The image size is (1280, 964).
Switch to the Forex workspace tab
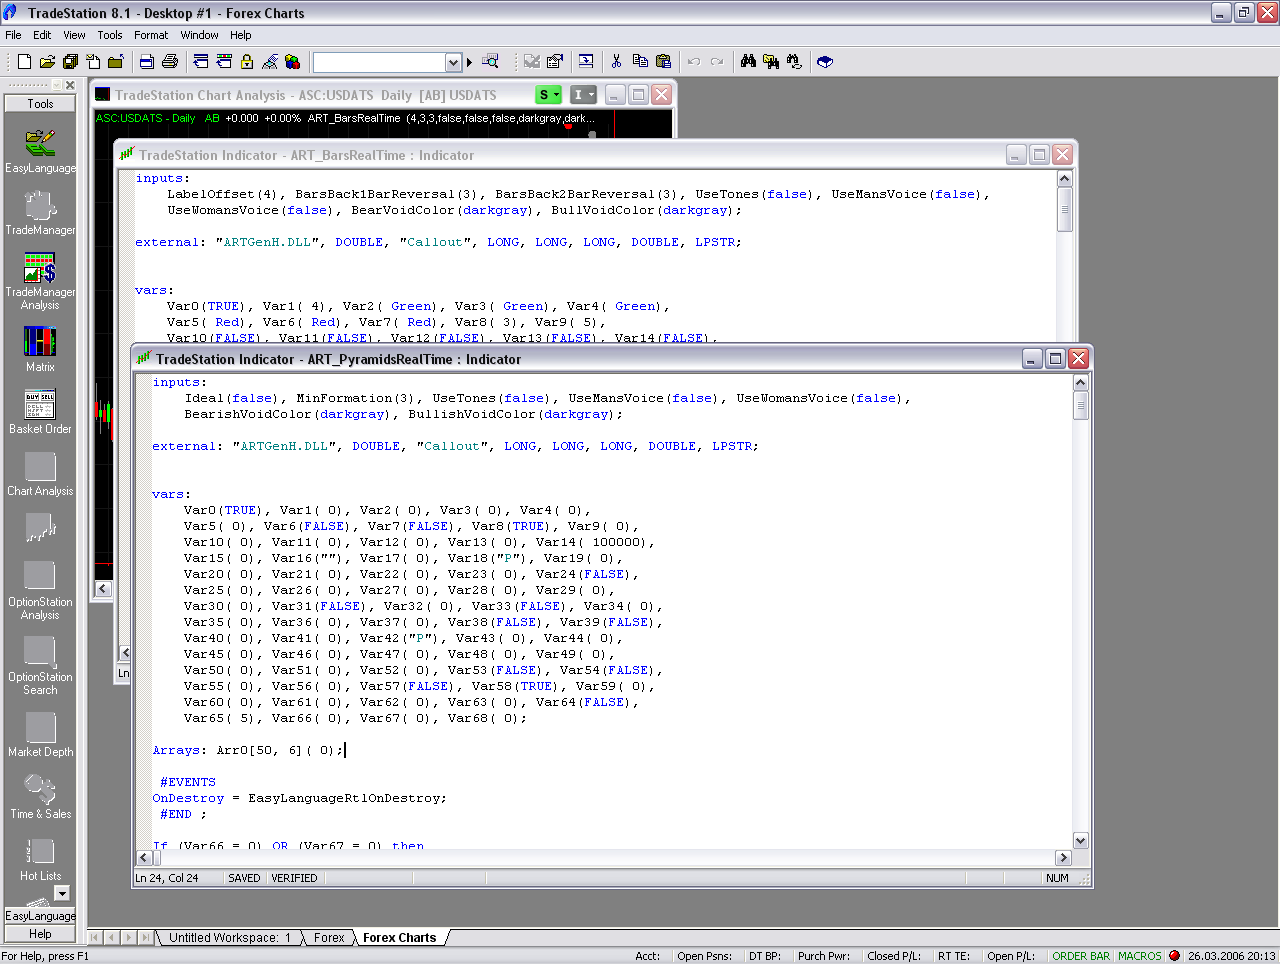(328, 938)
